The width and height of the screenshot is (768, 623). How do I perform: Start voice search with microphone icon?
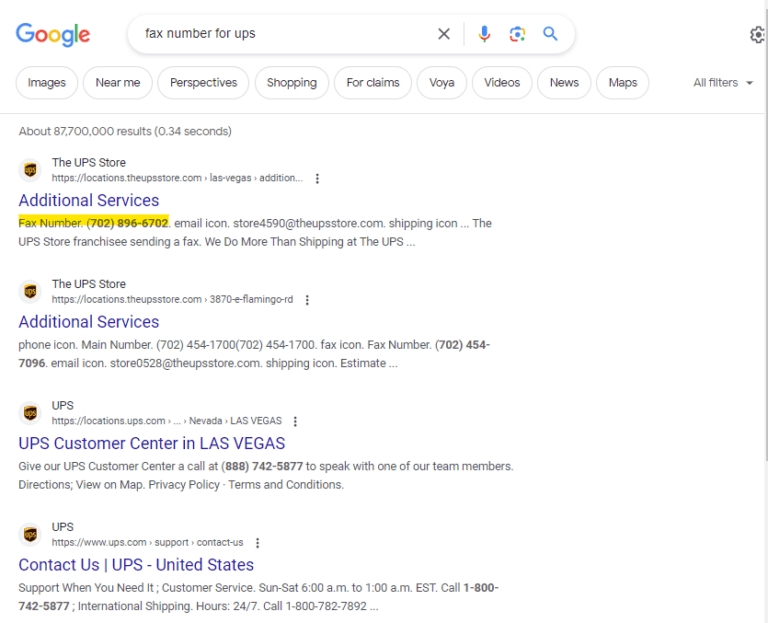pos(484,34)
